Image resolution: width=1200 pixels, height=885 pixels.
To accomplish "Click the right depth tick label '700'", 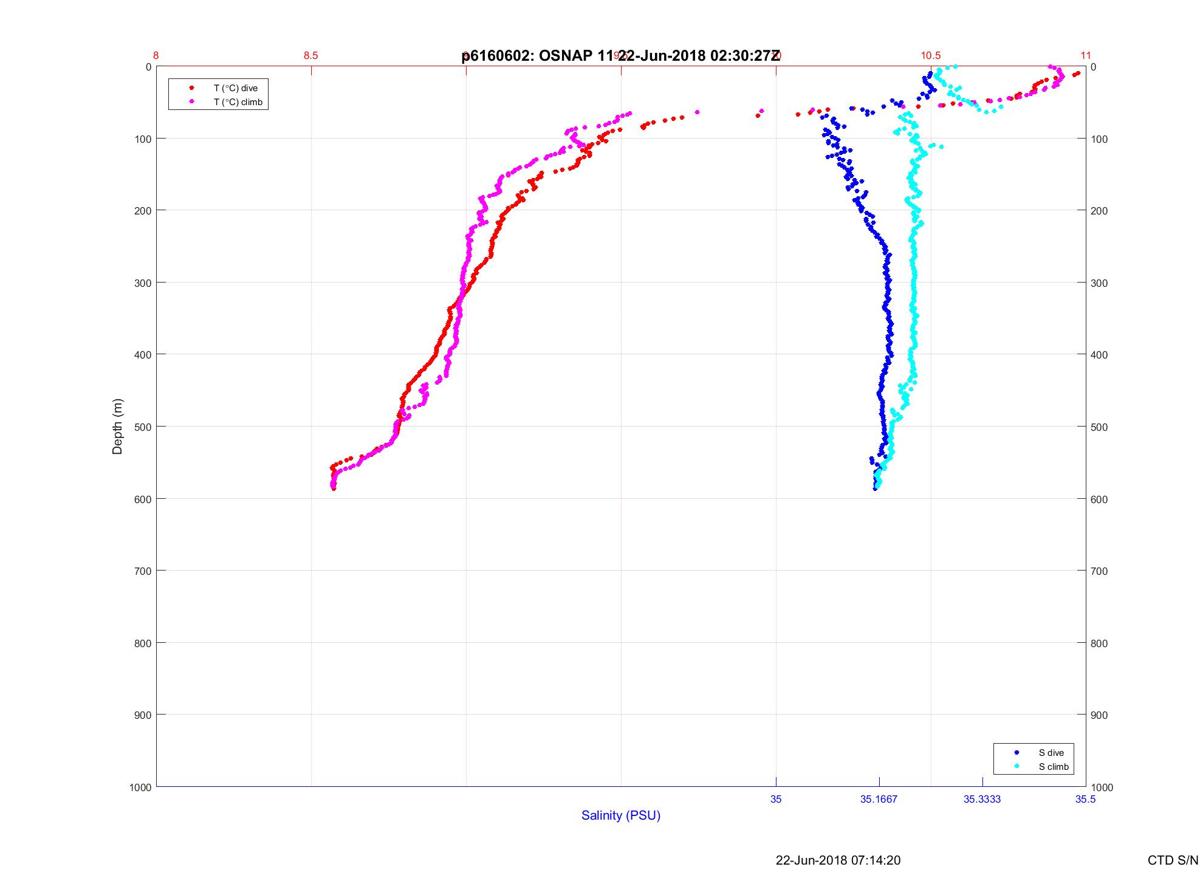I will pyautogui.click(x=1100, y=571).
